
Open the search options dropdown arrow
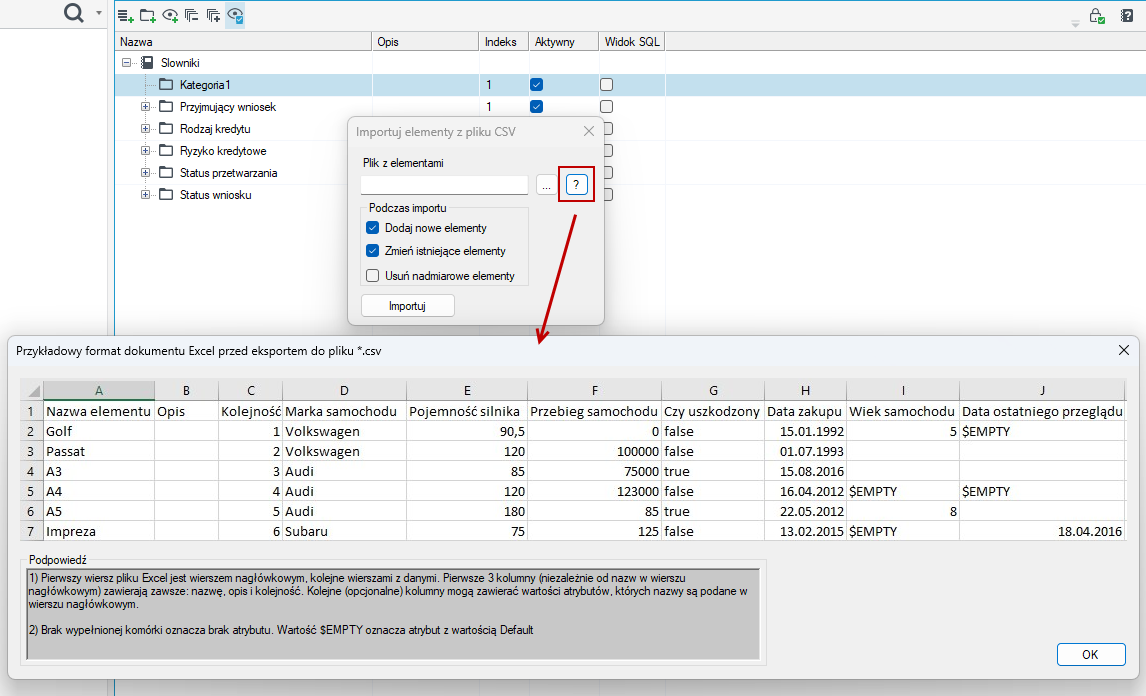99,12
